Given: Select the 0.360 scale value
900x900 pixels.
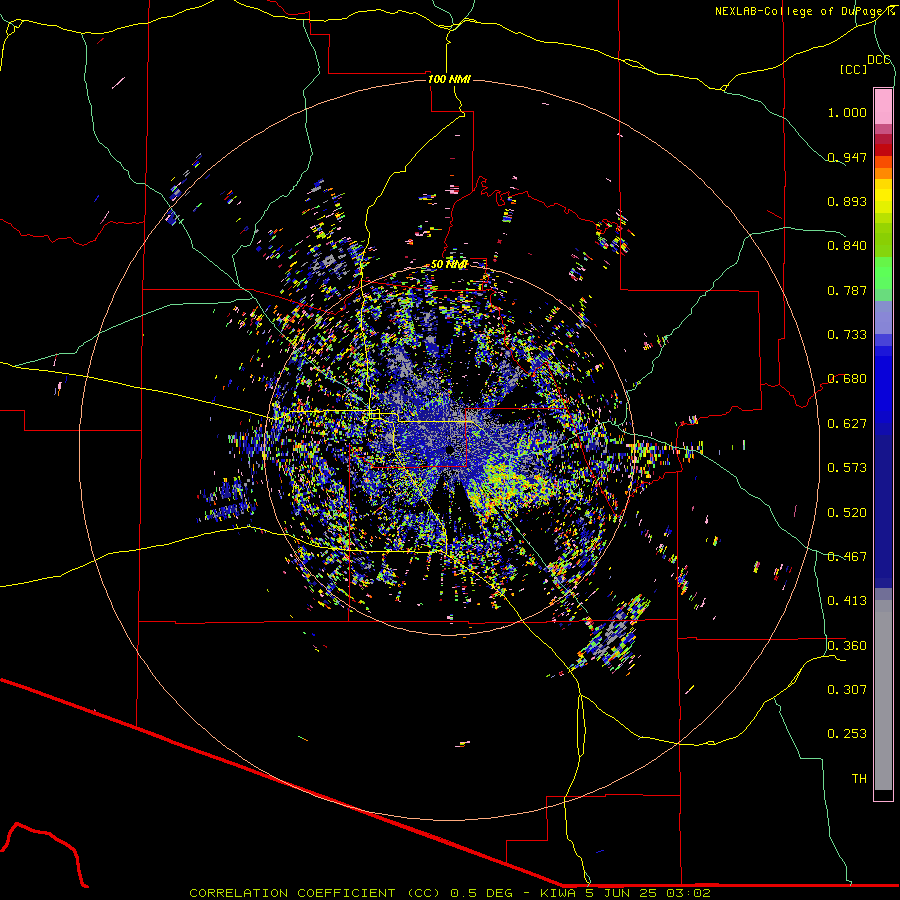Looking at the screenshot, I should click(847, 646).
